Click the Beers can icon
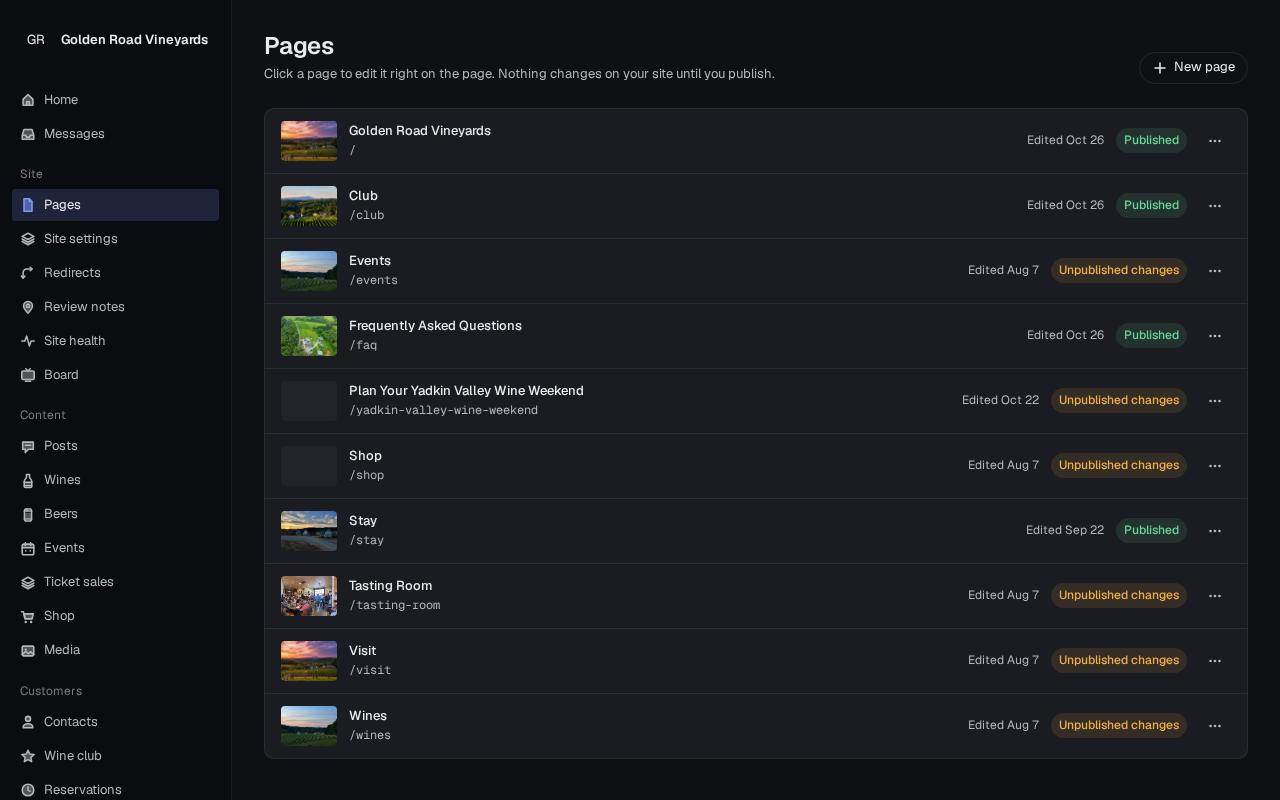Viewport: 1280px width, 800px height. click(28, 514)
